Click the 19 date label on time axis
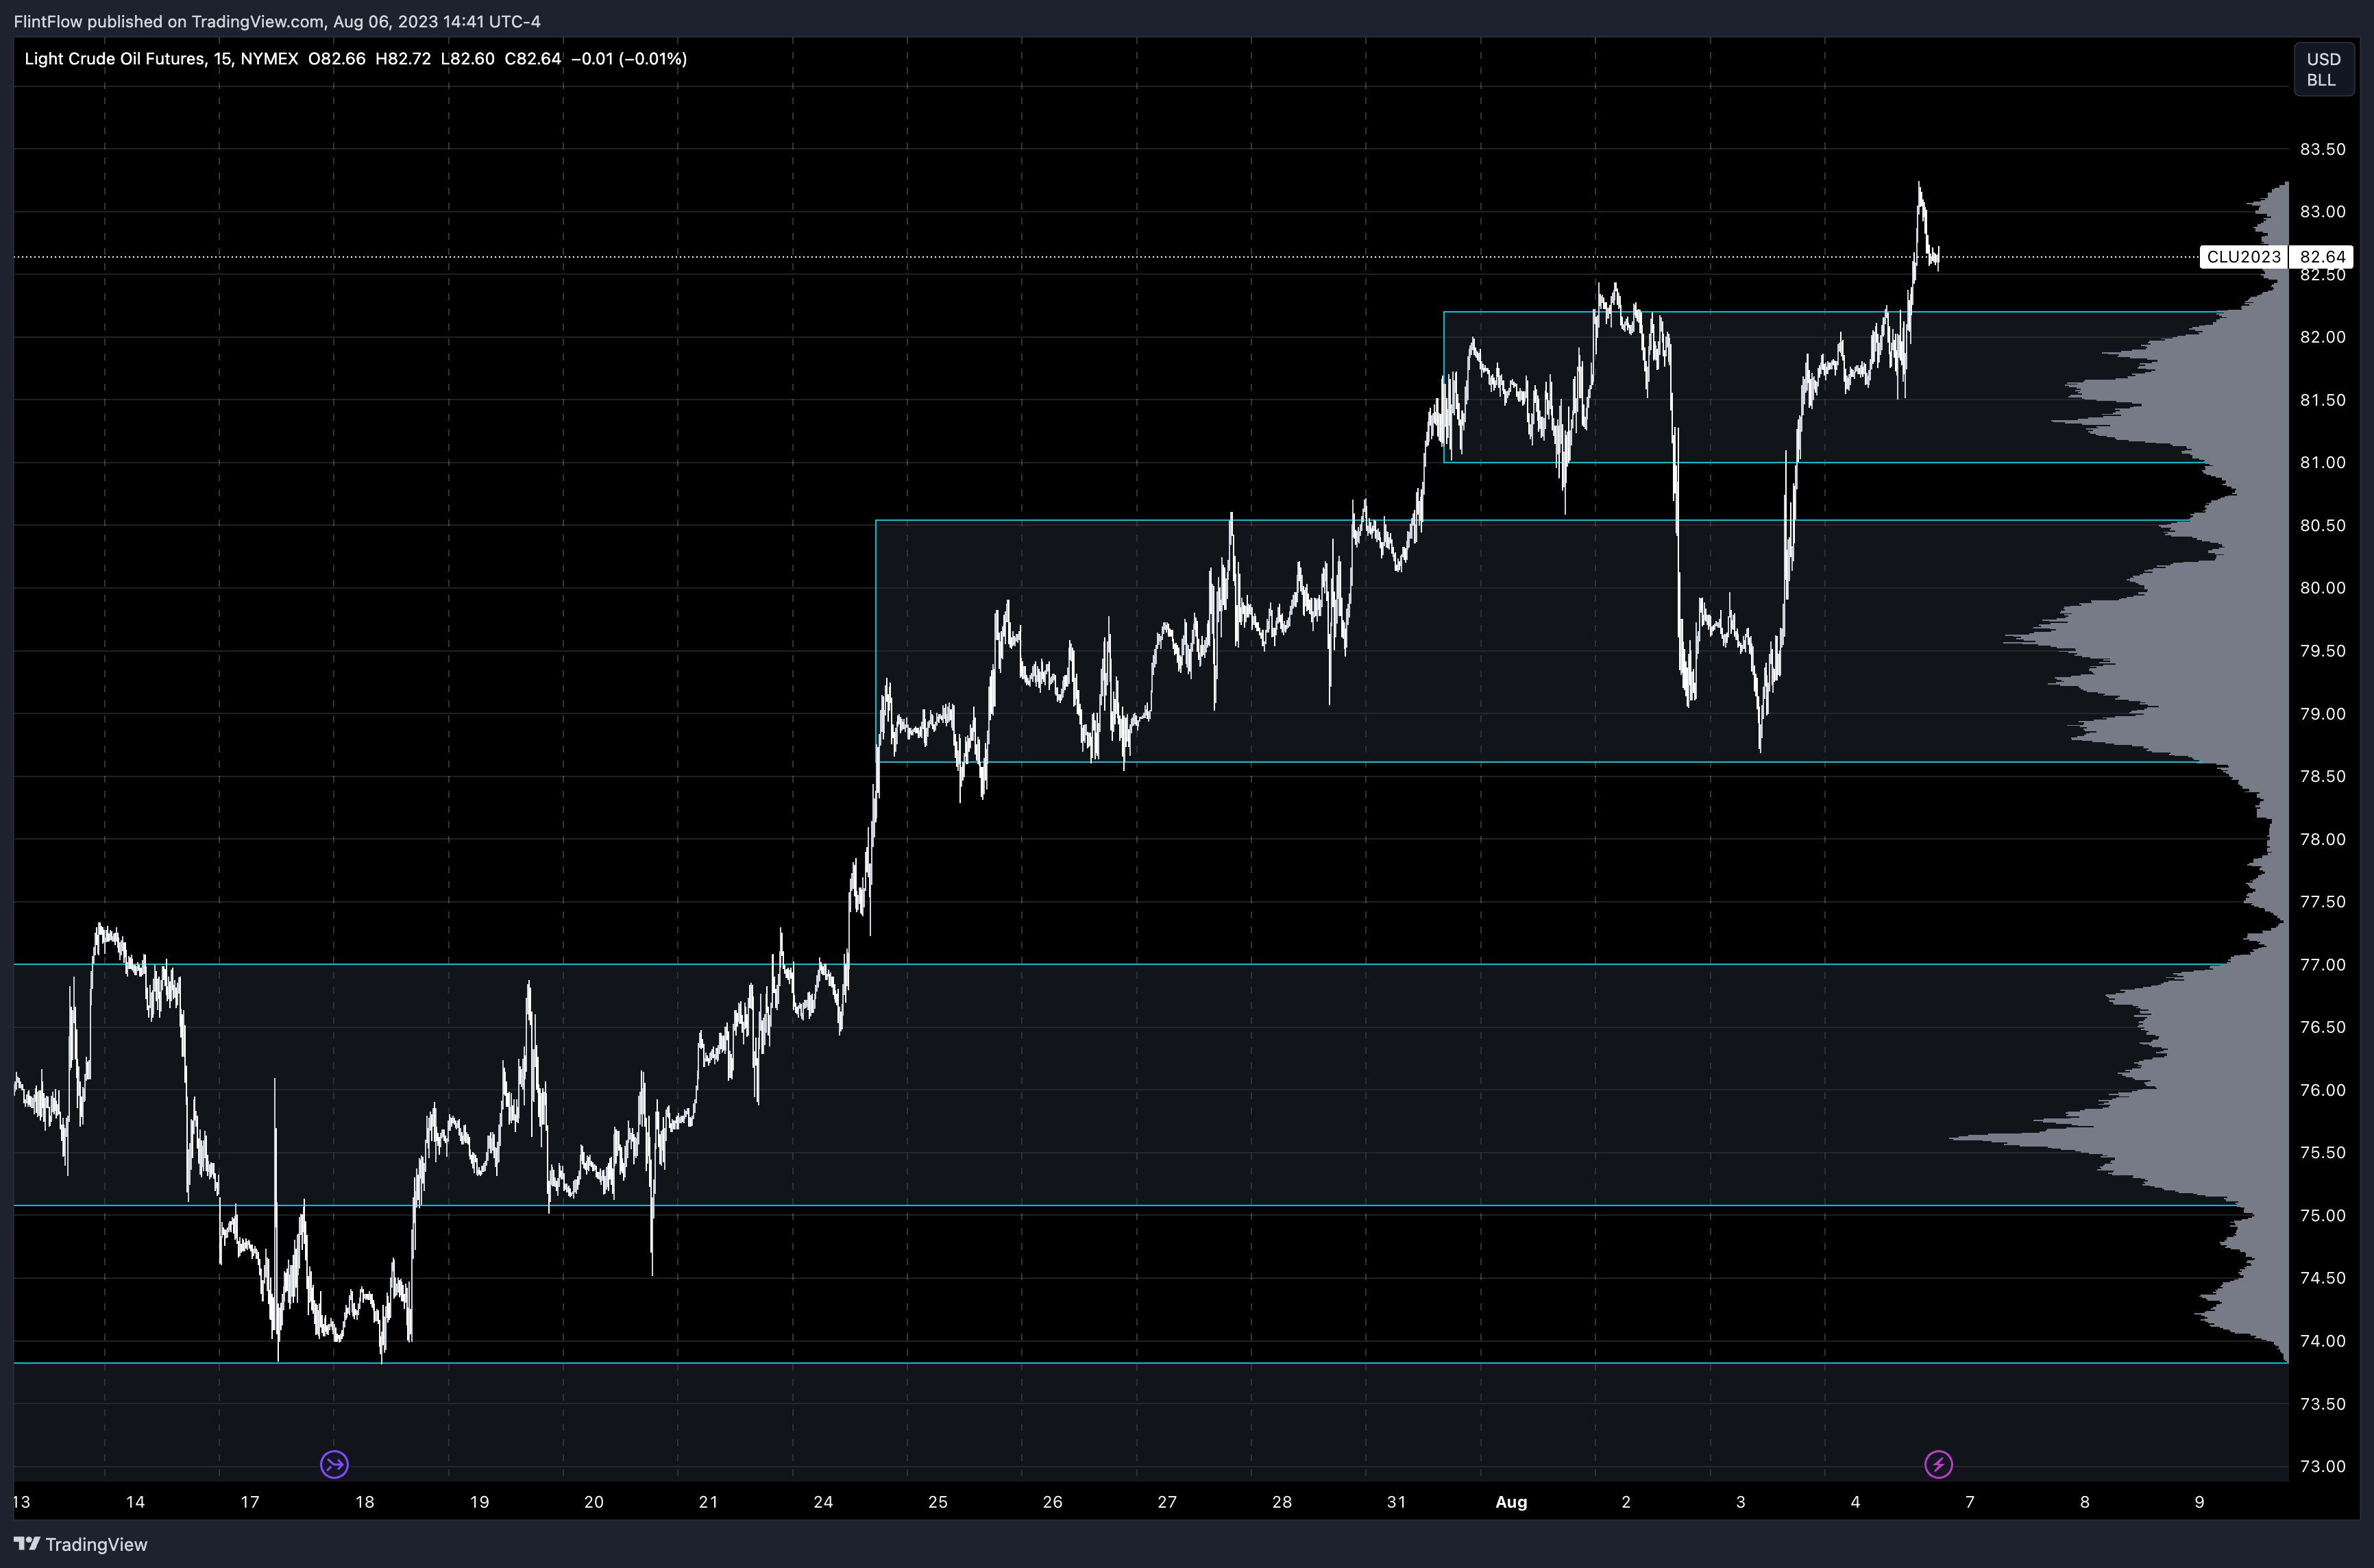 click(479, 1502)
